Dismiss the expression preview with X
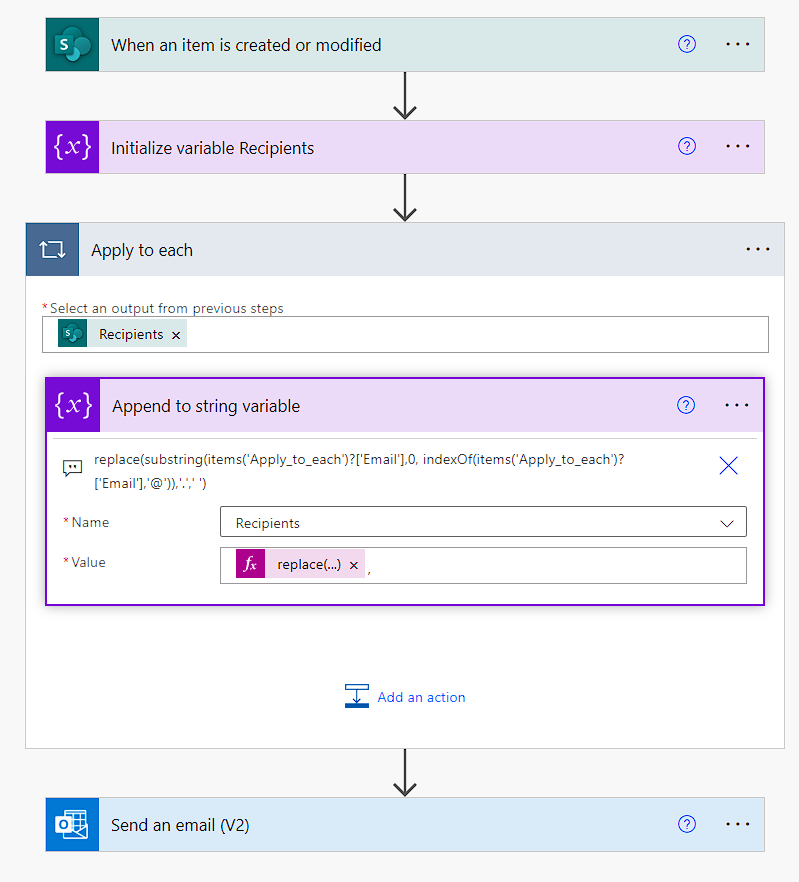Viewport: 799px width, 882px height. click(728, 465)
